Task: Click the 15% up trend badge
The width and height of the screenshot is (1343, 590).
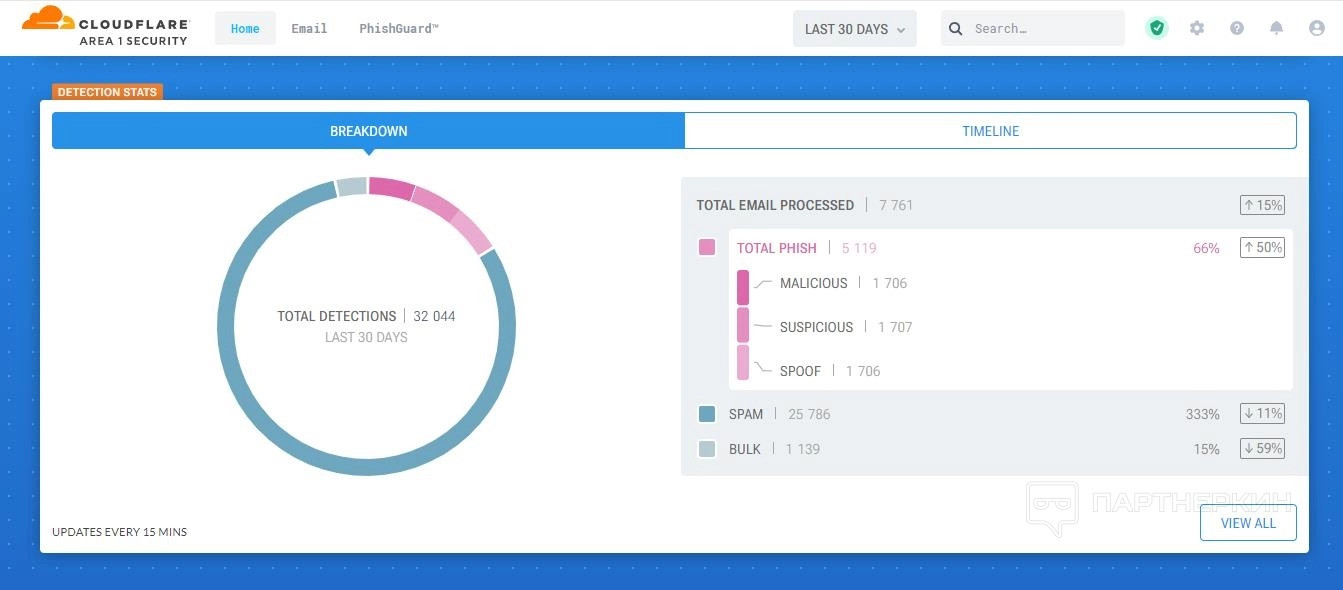Action: tap(1262, 205)
